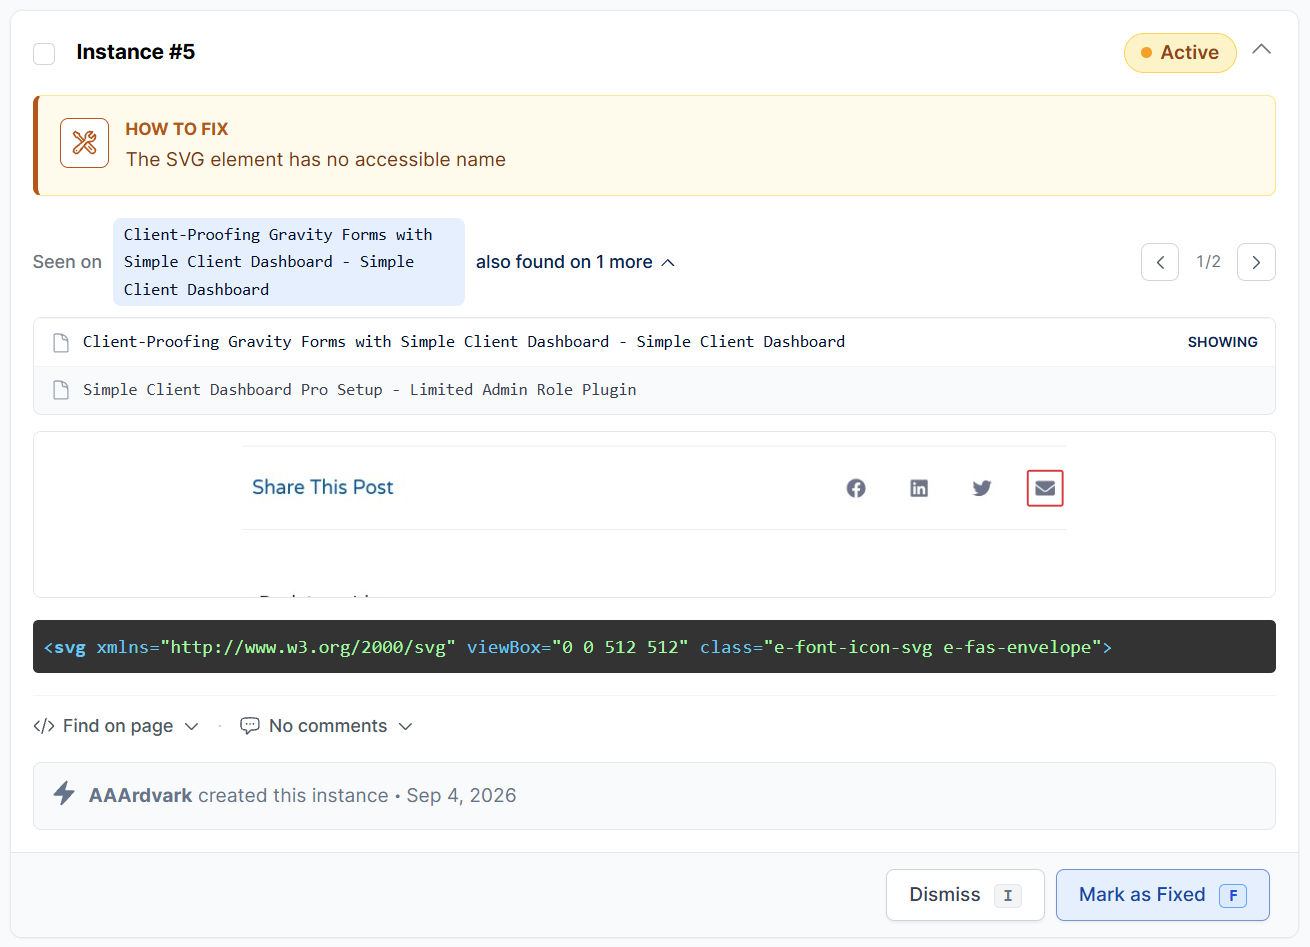1310x947 pixels.
Task: Click the 'Share This Post' heading
Action: coord(323,487)
